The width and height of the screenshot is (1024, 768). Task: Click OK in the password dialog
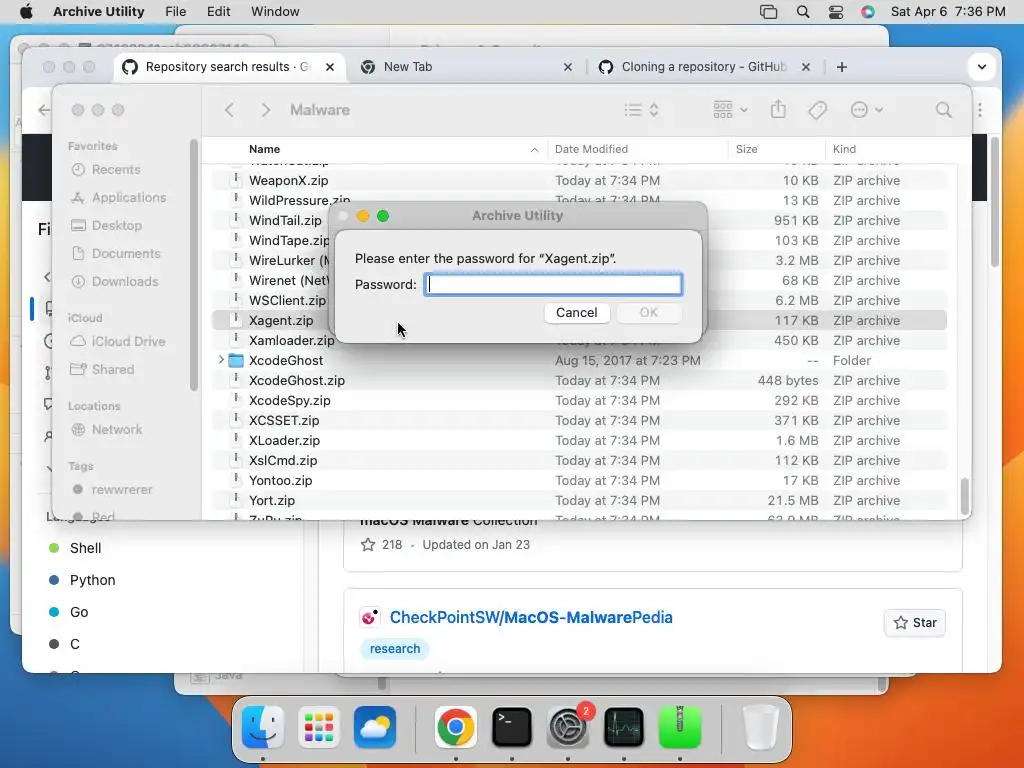point(648,313)
